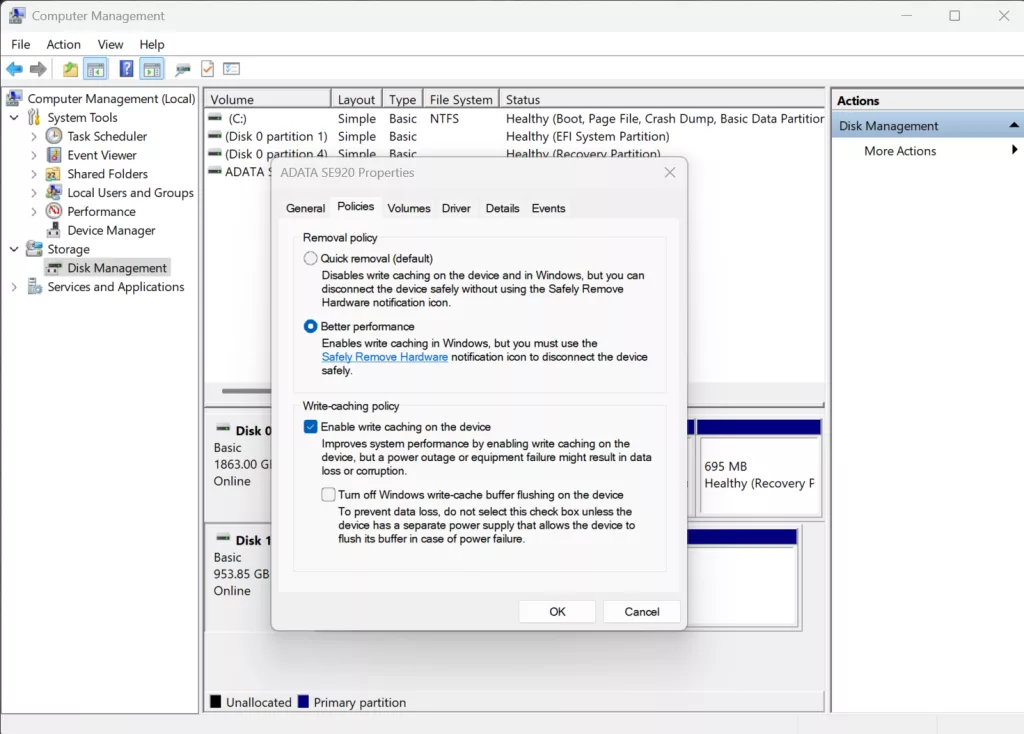Click the checkmark properties toolbar icon
Screen dimensions: 1024x734
click(x=208, y=69)
